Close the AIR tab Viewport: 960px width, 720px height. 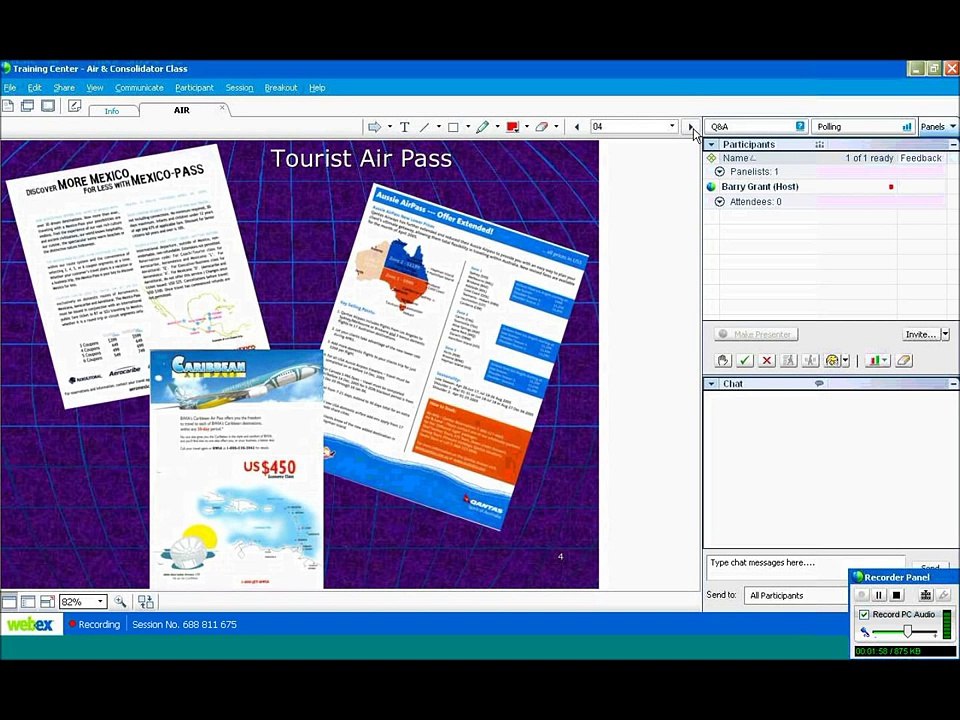[222, 108]
